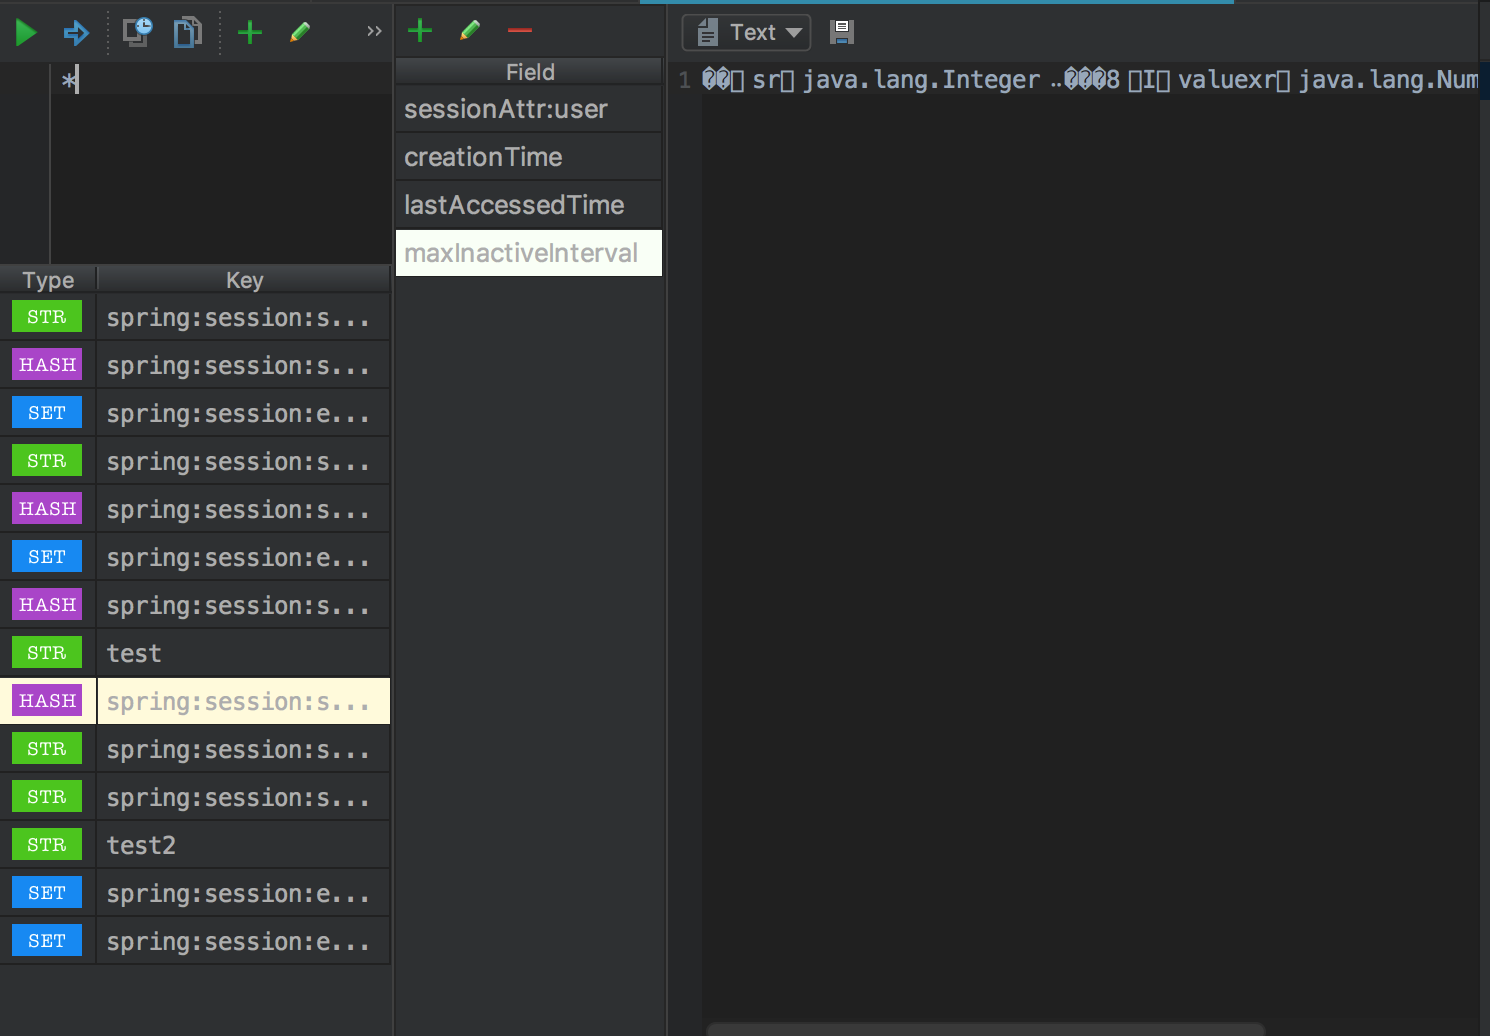Sort keys by the Key column header
The height and width of the screenshot is (1036, 1490).
click(x=244, y=280)
